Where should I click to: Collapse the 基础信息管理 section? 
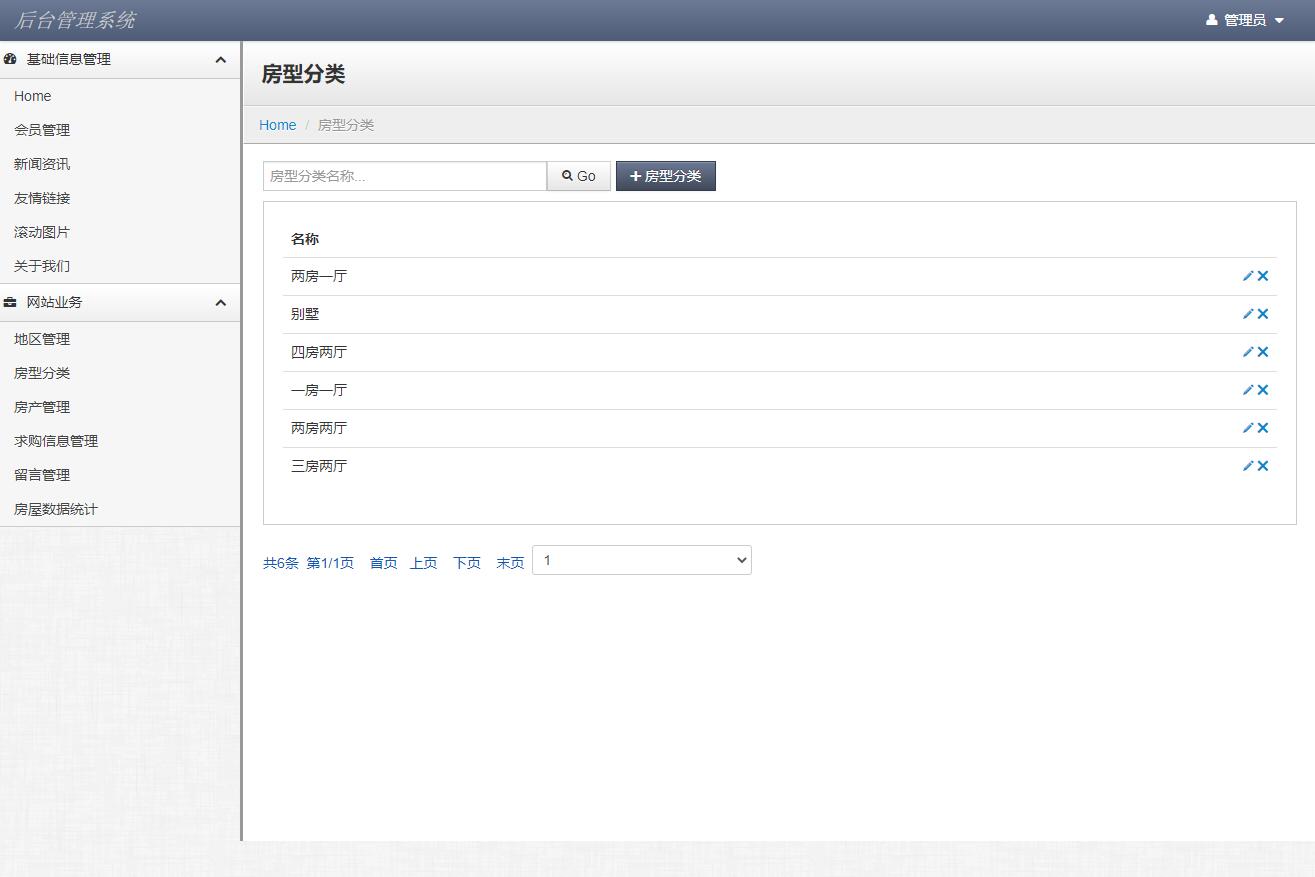click(221, 59)
